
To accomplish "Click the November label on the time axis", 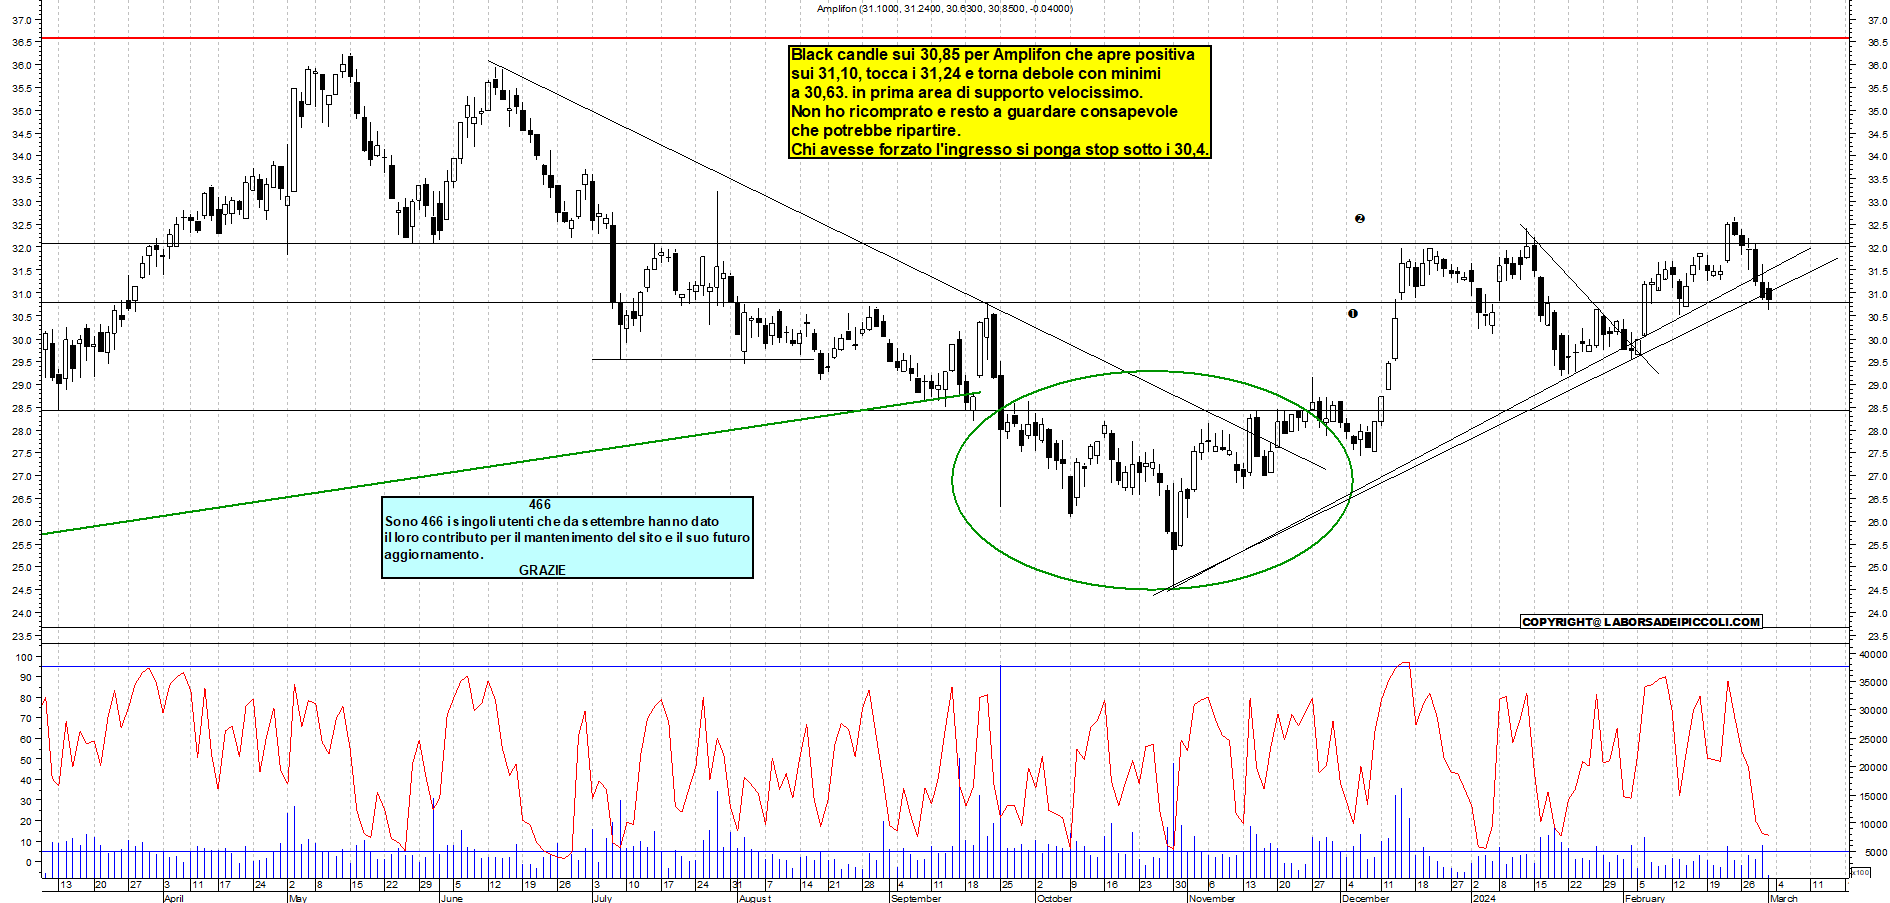I will click(1212, 898).
